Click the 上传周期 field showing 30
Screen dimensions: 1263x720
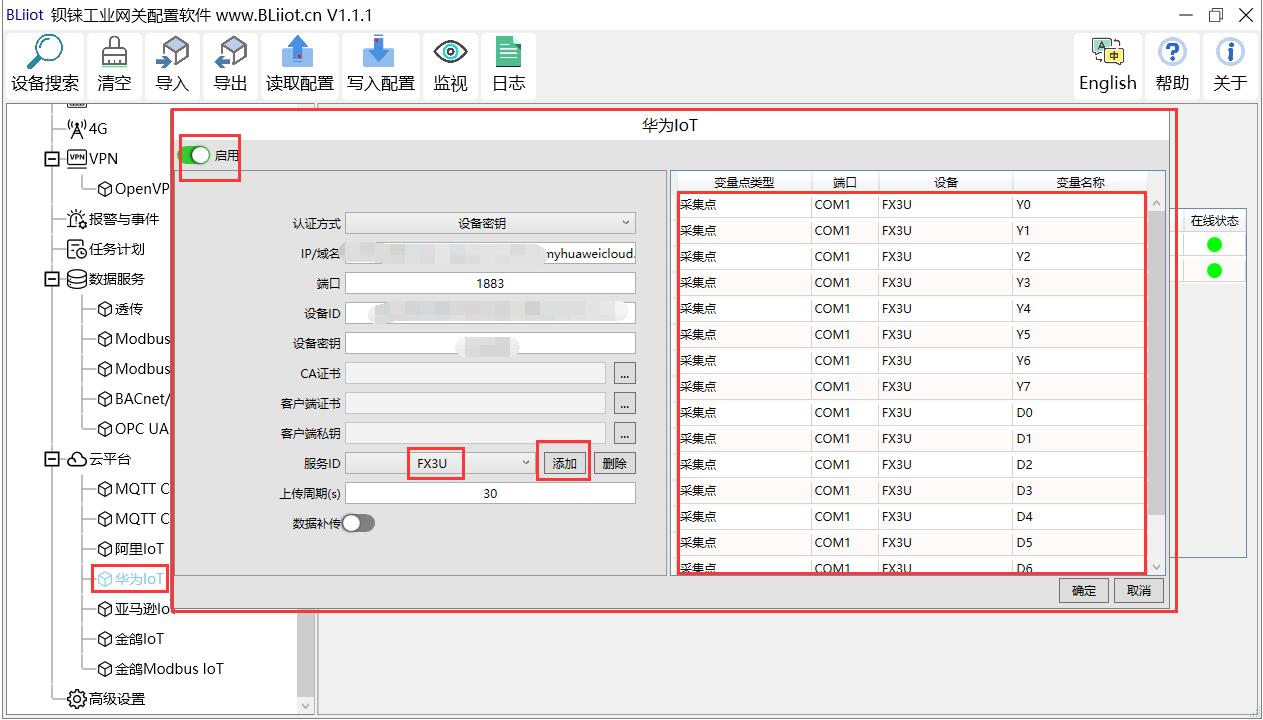coord(490,493)
